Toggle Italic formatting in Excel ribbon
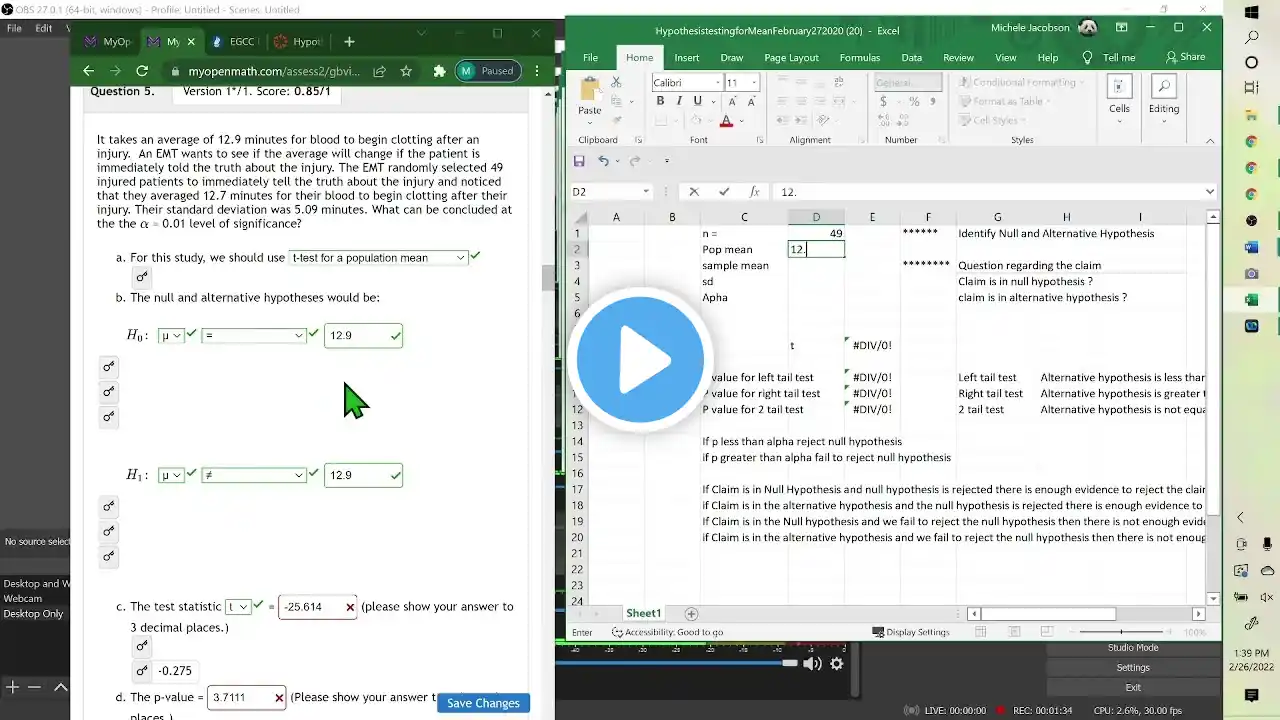1280x720 pixels. 679,101
